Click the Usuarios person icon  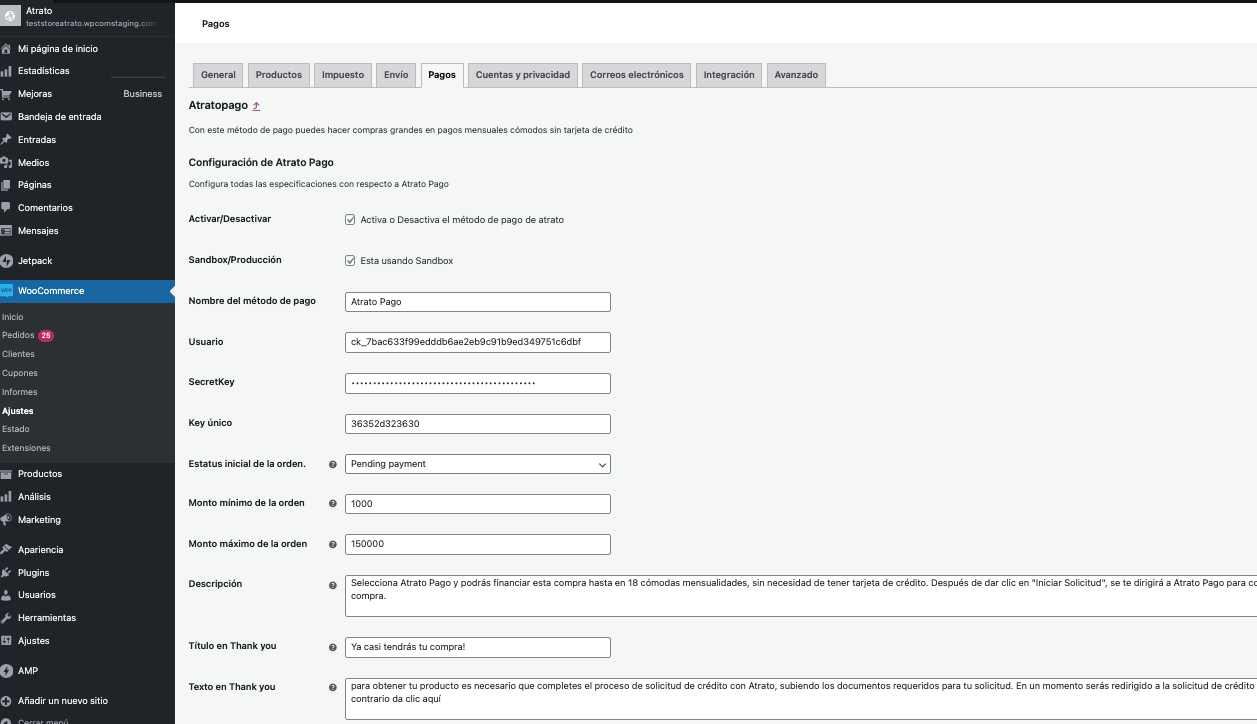click(7, 595)
